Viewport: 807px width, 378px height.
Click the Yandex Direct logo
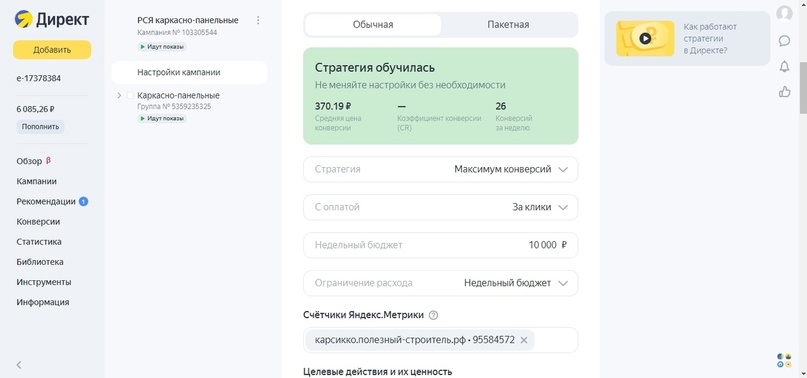click(x=51, y=20)
